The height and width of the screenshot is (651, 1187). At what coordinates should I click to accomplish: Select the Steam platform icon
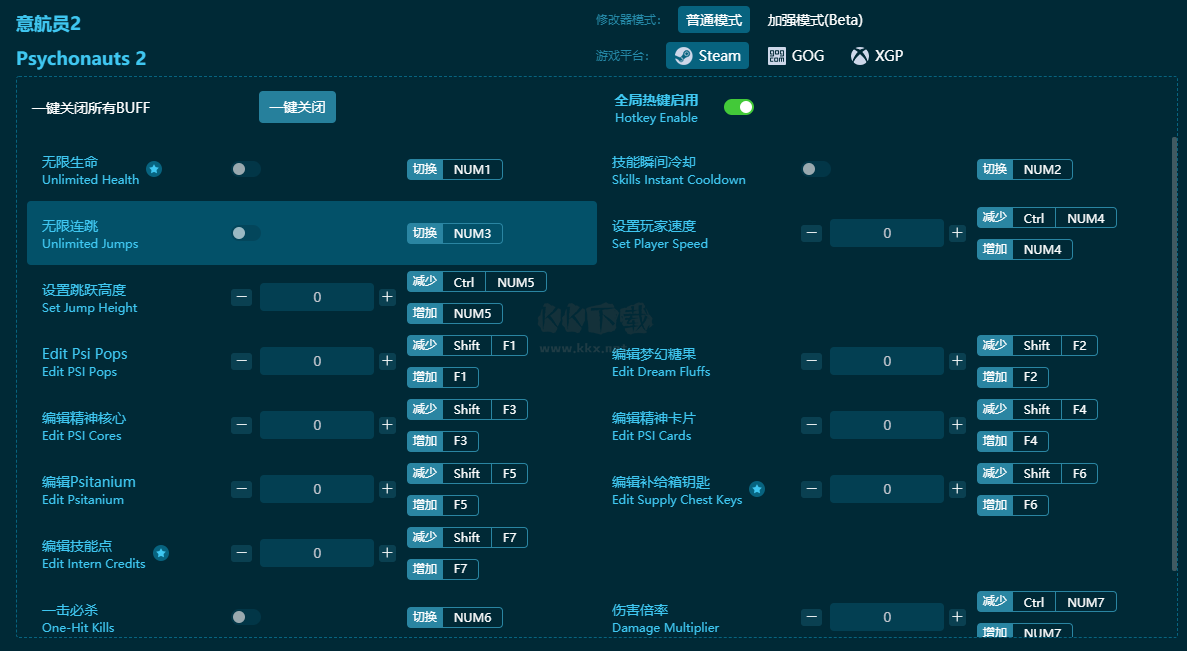pos(684,56)
